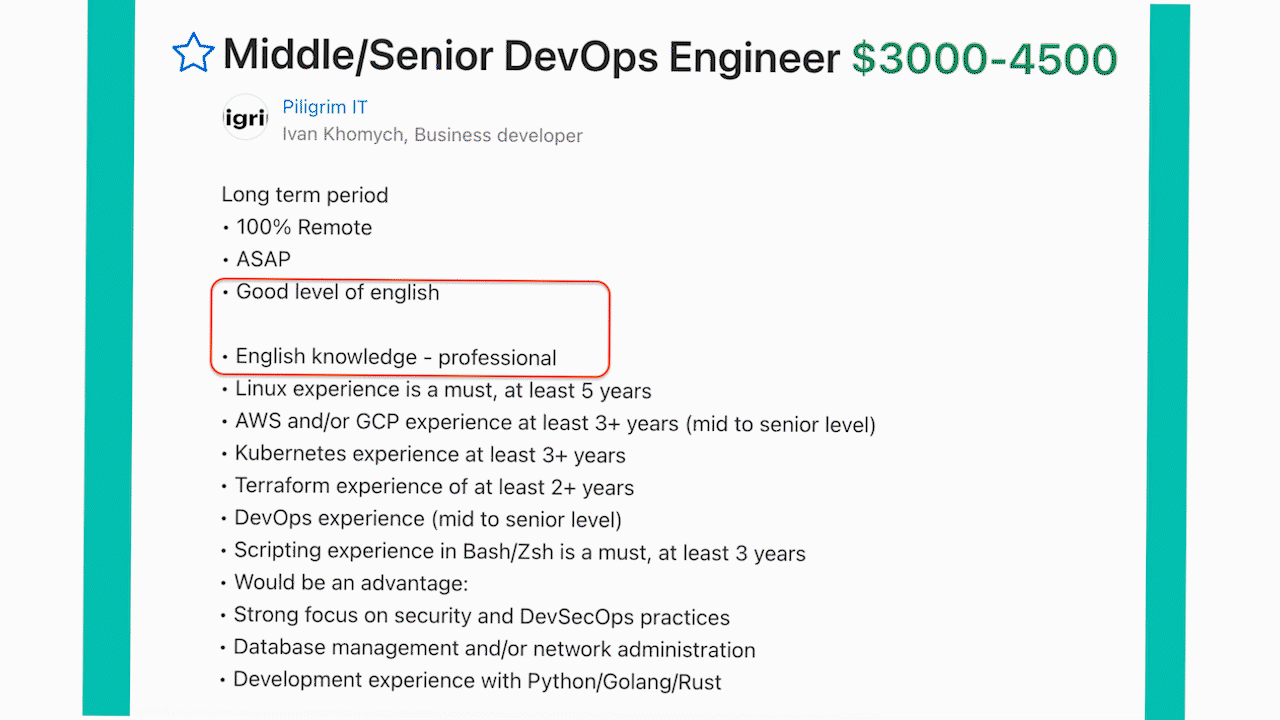Image resolution: width=1280 pixels, height=720 pixels.
Task: Click the $3000-4500 salary text
Action: click(x=984, y=58)
